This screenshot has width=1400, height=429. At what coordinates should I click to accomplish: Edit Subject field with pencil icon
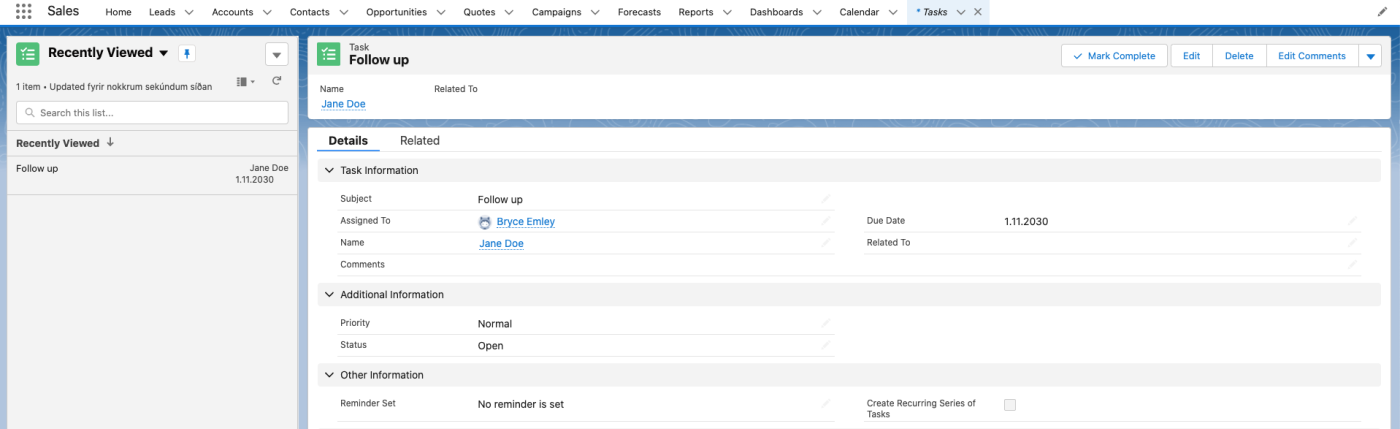pyautogui.click(x=826, y=199)
